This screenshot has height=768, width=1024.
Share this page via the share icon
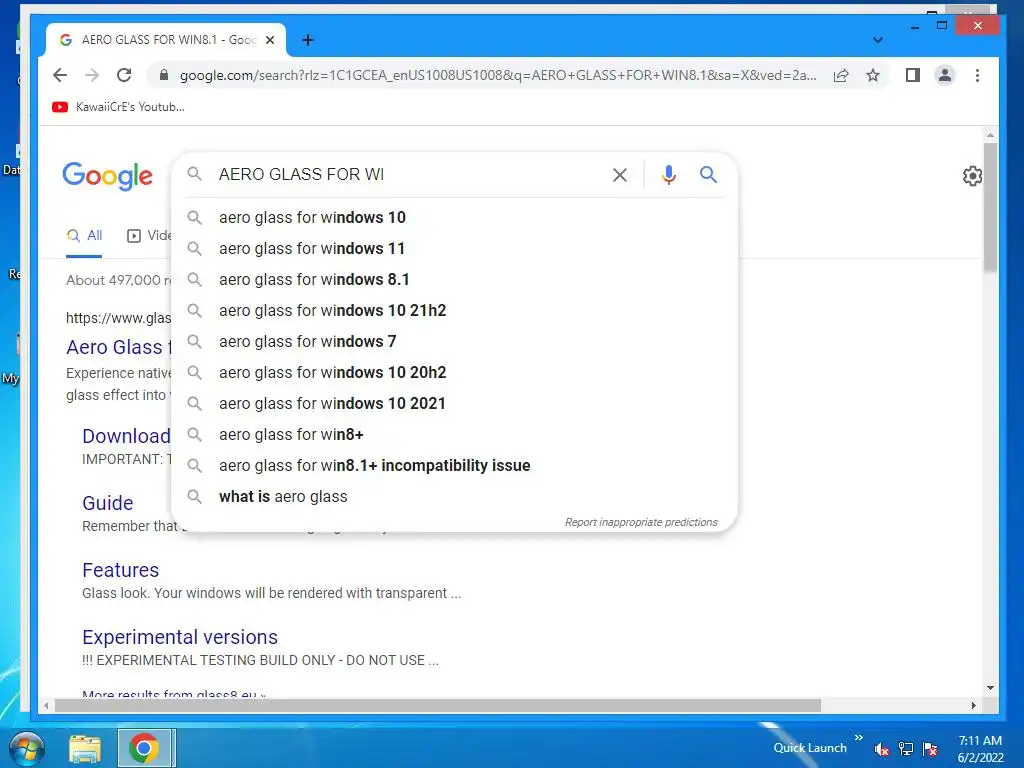[x=841, y=75]
